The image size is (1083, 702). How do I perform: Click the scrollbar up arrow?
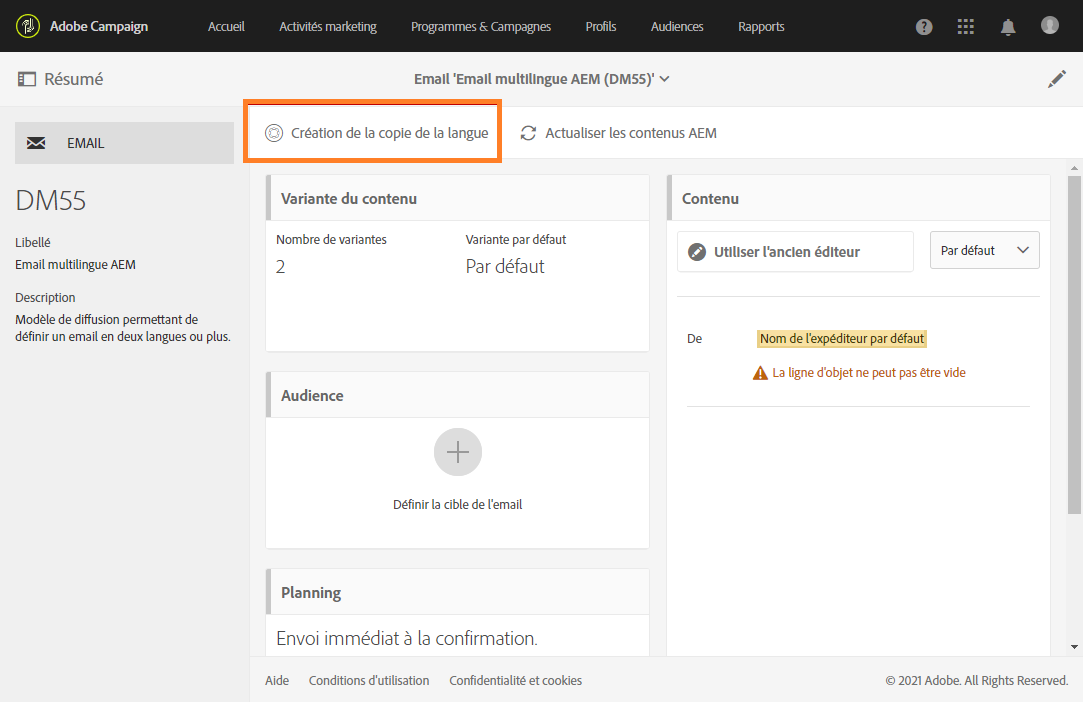click(x=1074, y=168)
